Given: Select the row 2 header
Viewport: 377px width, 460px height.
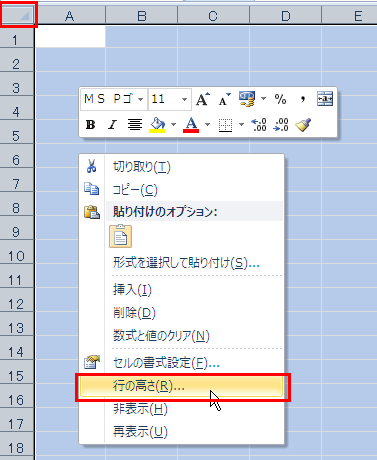Looking at the screenshot, I should [x=17, y=60].
